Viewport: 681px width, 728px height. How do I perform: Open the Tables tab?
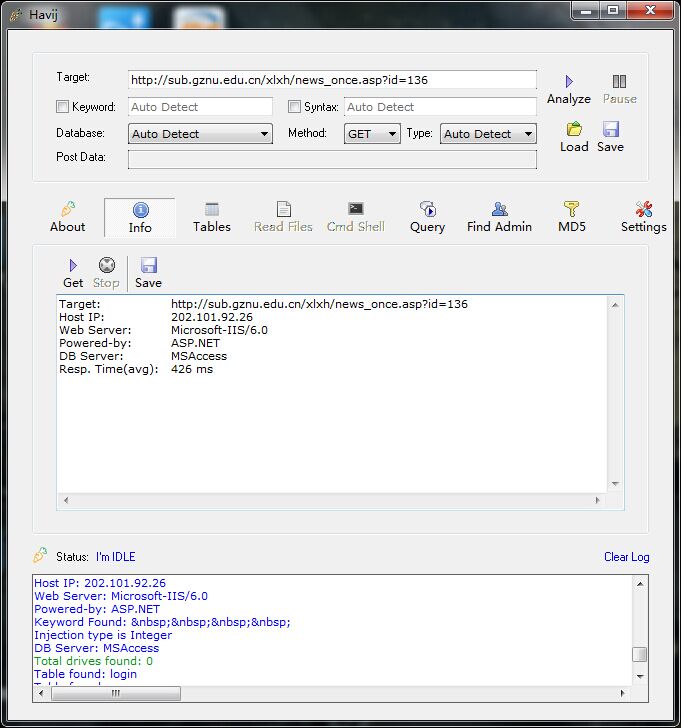212,217
